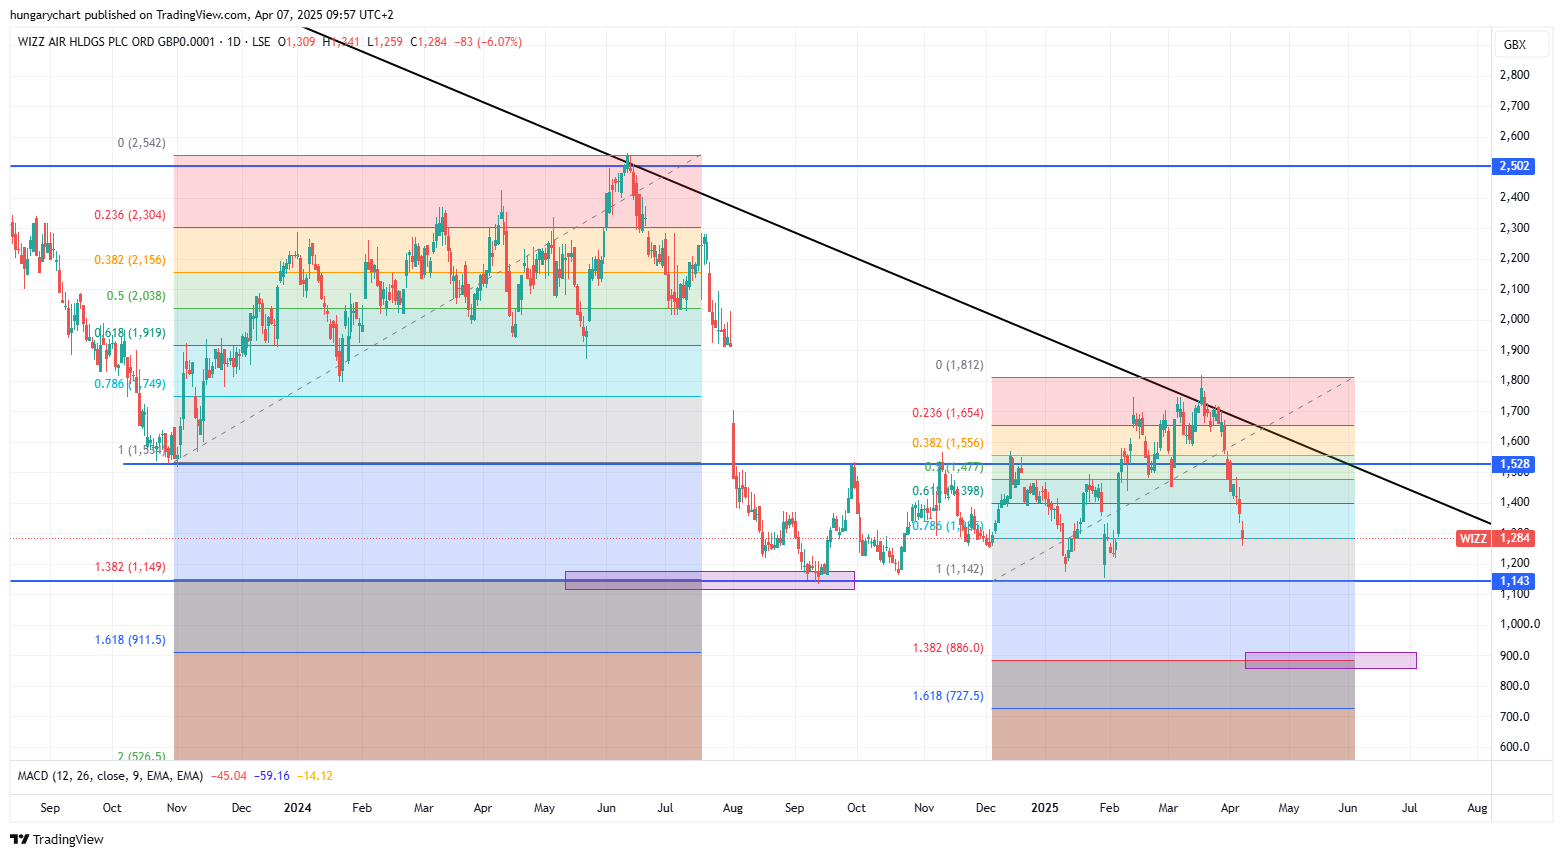Click 1,000.0 on the price axis
Screen dimensions: 1563x857
pos(1519,624)
